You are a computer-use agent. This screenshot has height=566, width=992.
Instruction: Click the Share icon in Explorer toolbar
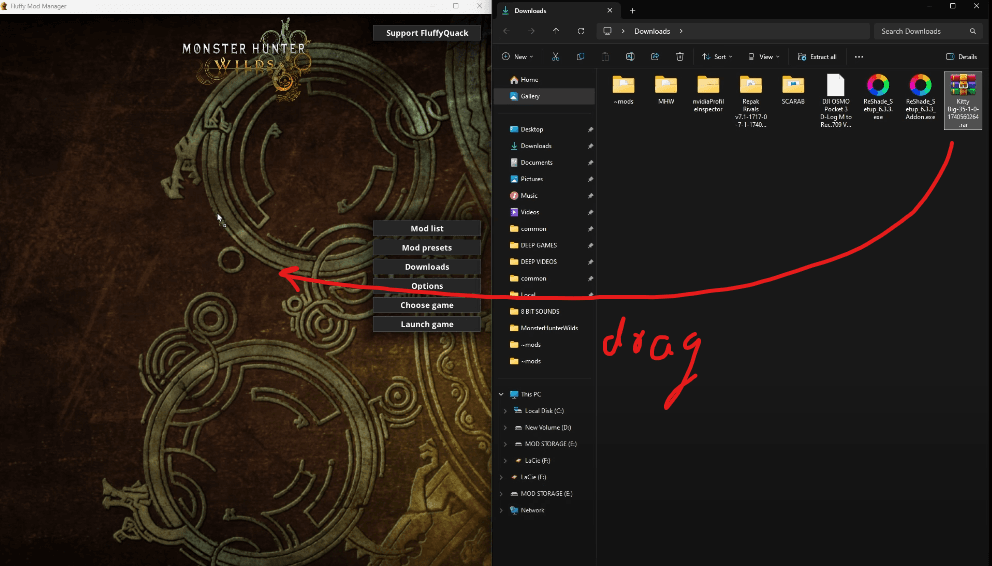(x=655, y=57)
